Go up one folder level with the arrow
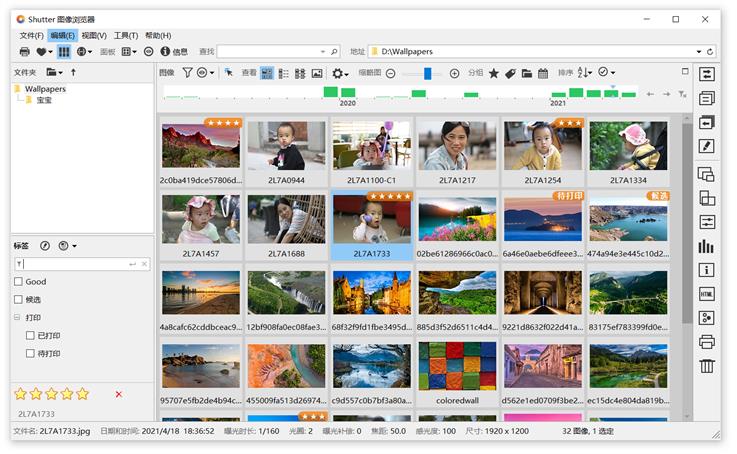Viewport: 737px width, 454px height. 73,72
